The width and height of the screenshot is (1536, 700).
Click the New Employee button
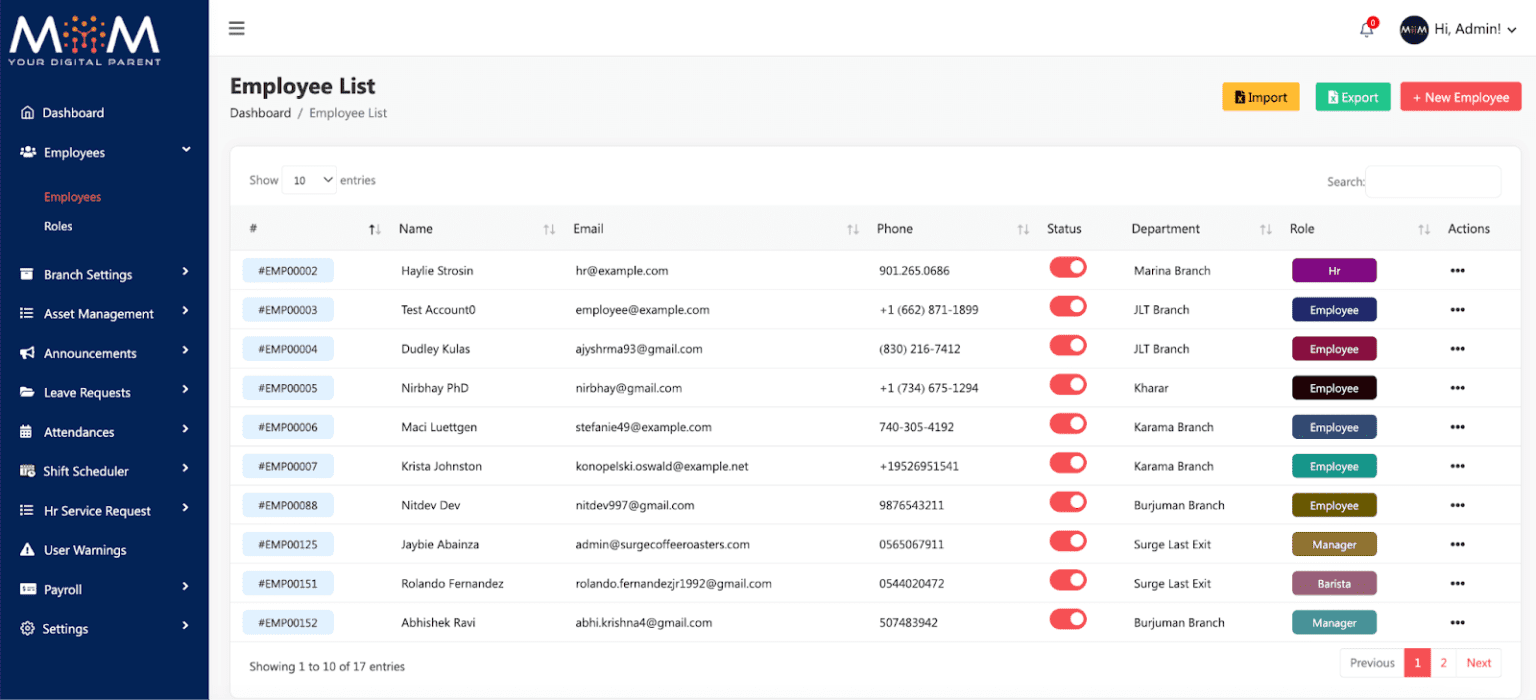tap(1460, 97)
